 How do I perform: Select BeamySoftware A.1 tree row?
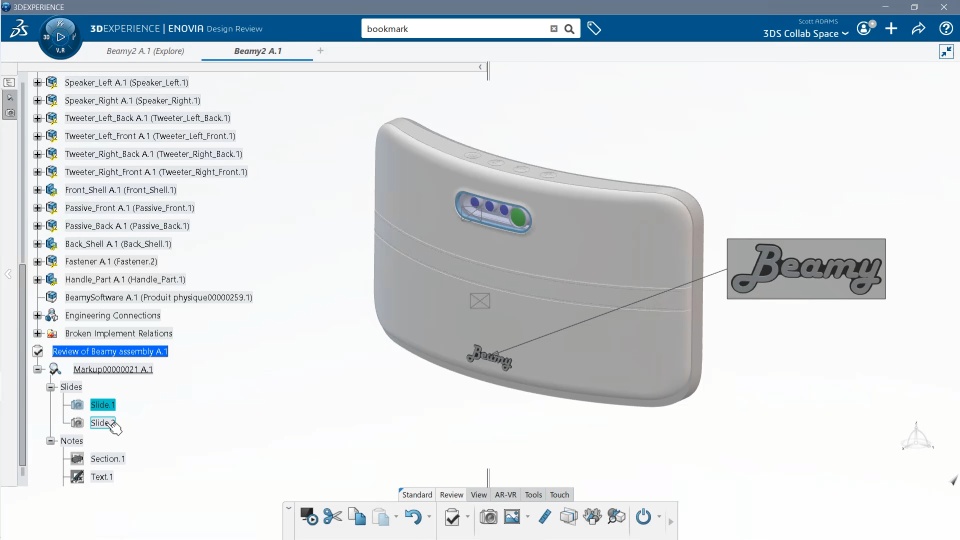pyautogui.click(x=159, y=298)
